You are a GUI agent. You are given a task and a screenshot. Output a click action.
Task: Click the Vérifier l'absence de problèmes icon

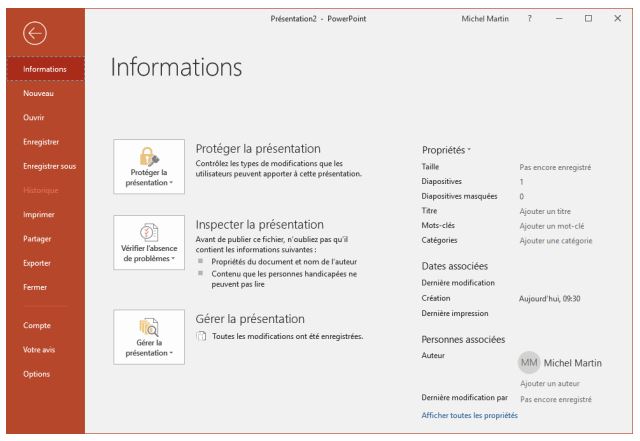pyautogui.click(x=149, y=230)
